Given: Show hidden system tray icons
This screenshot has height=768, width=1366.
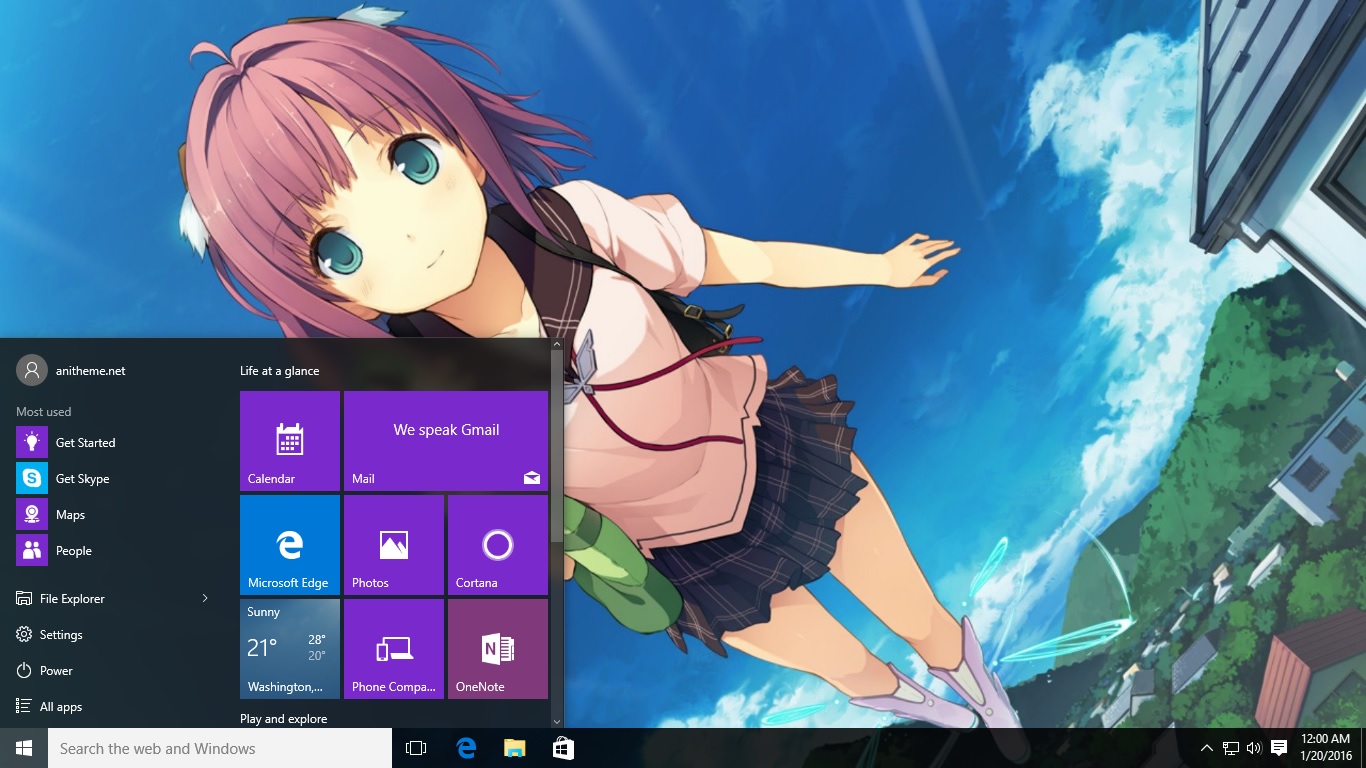Looking at the screenshot, I should (1206, 748).
